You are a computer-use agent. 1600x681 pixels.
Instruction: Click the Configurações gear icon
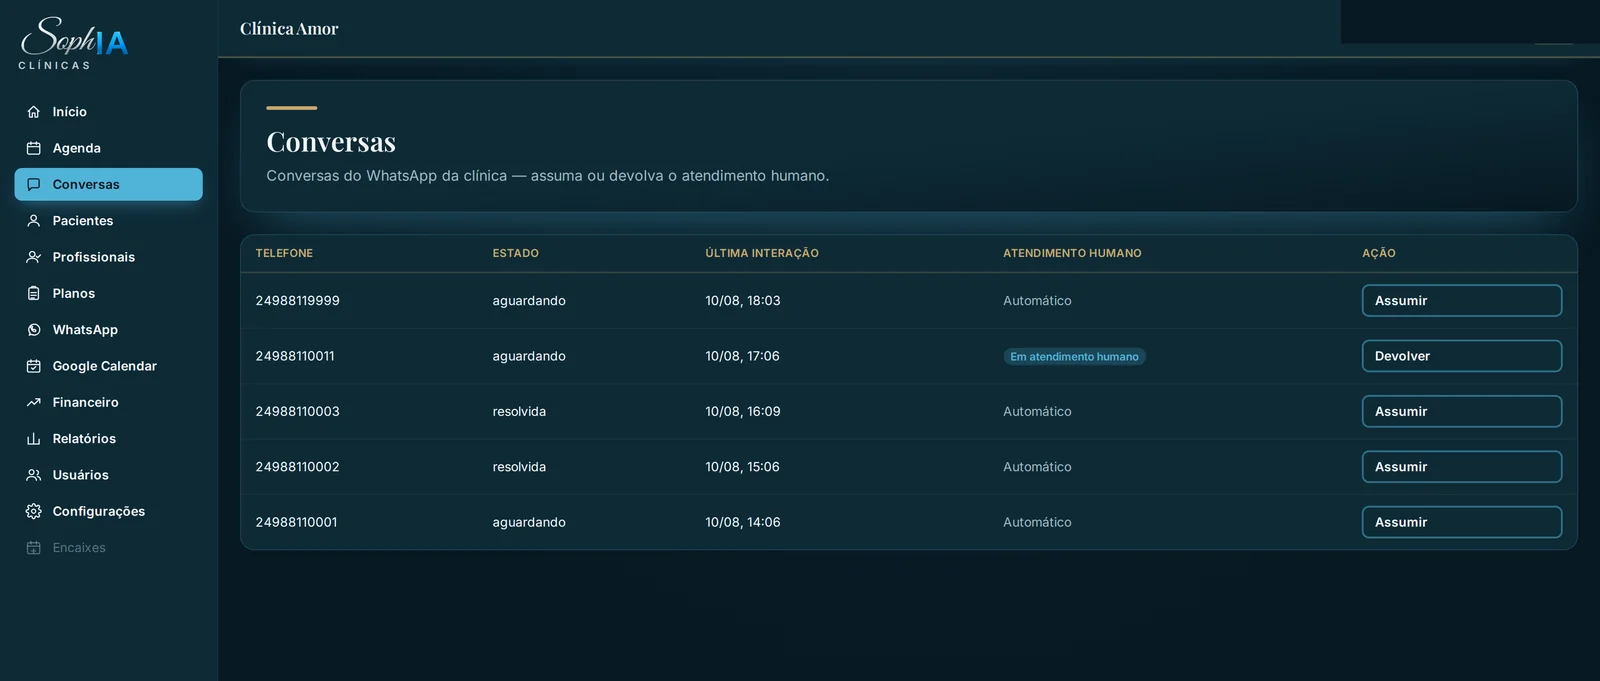[33, 511]
